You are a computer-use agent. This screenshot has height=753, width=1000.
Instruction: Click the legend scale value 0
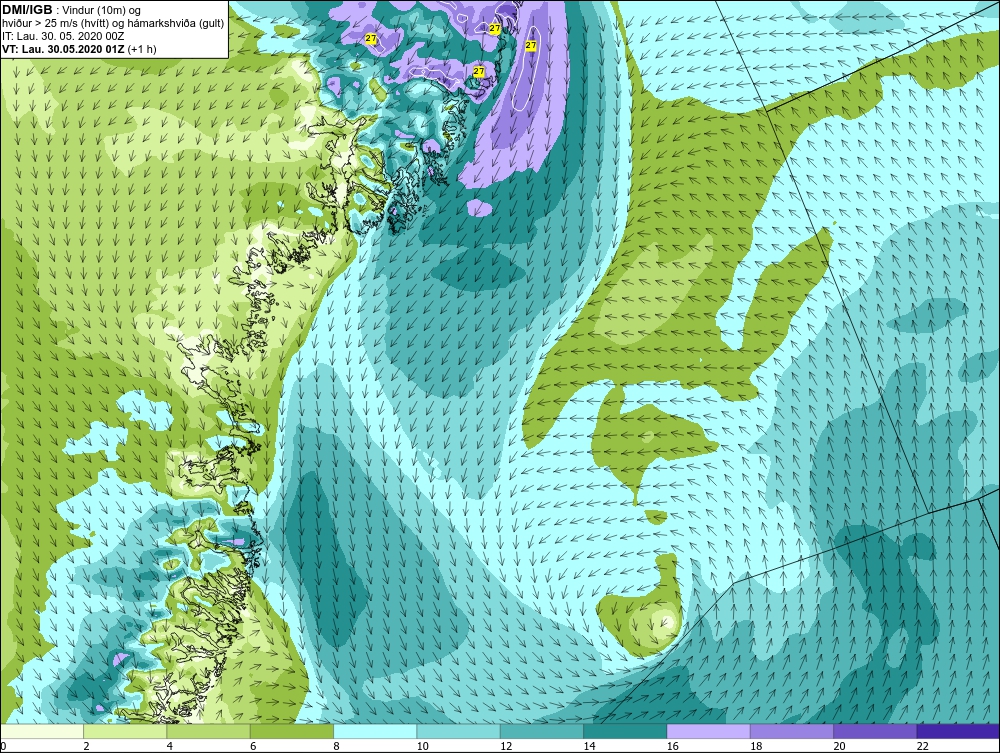3,747
